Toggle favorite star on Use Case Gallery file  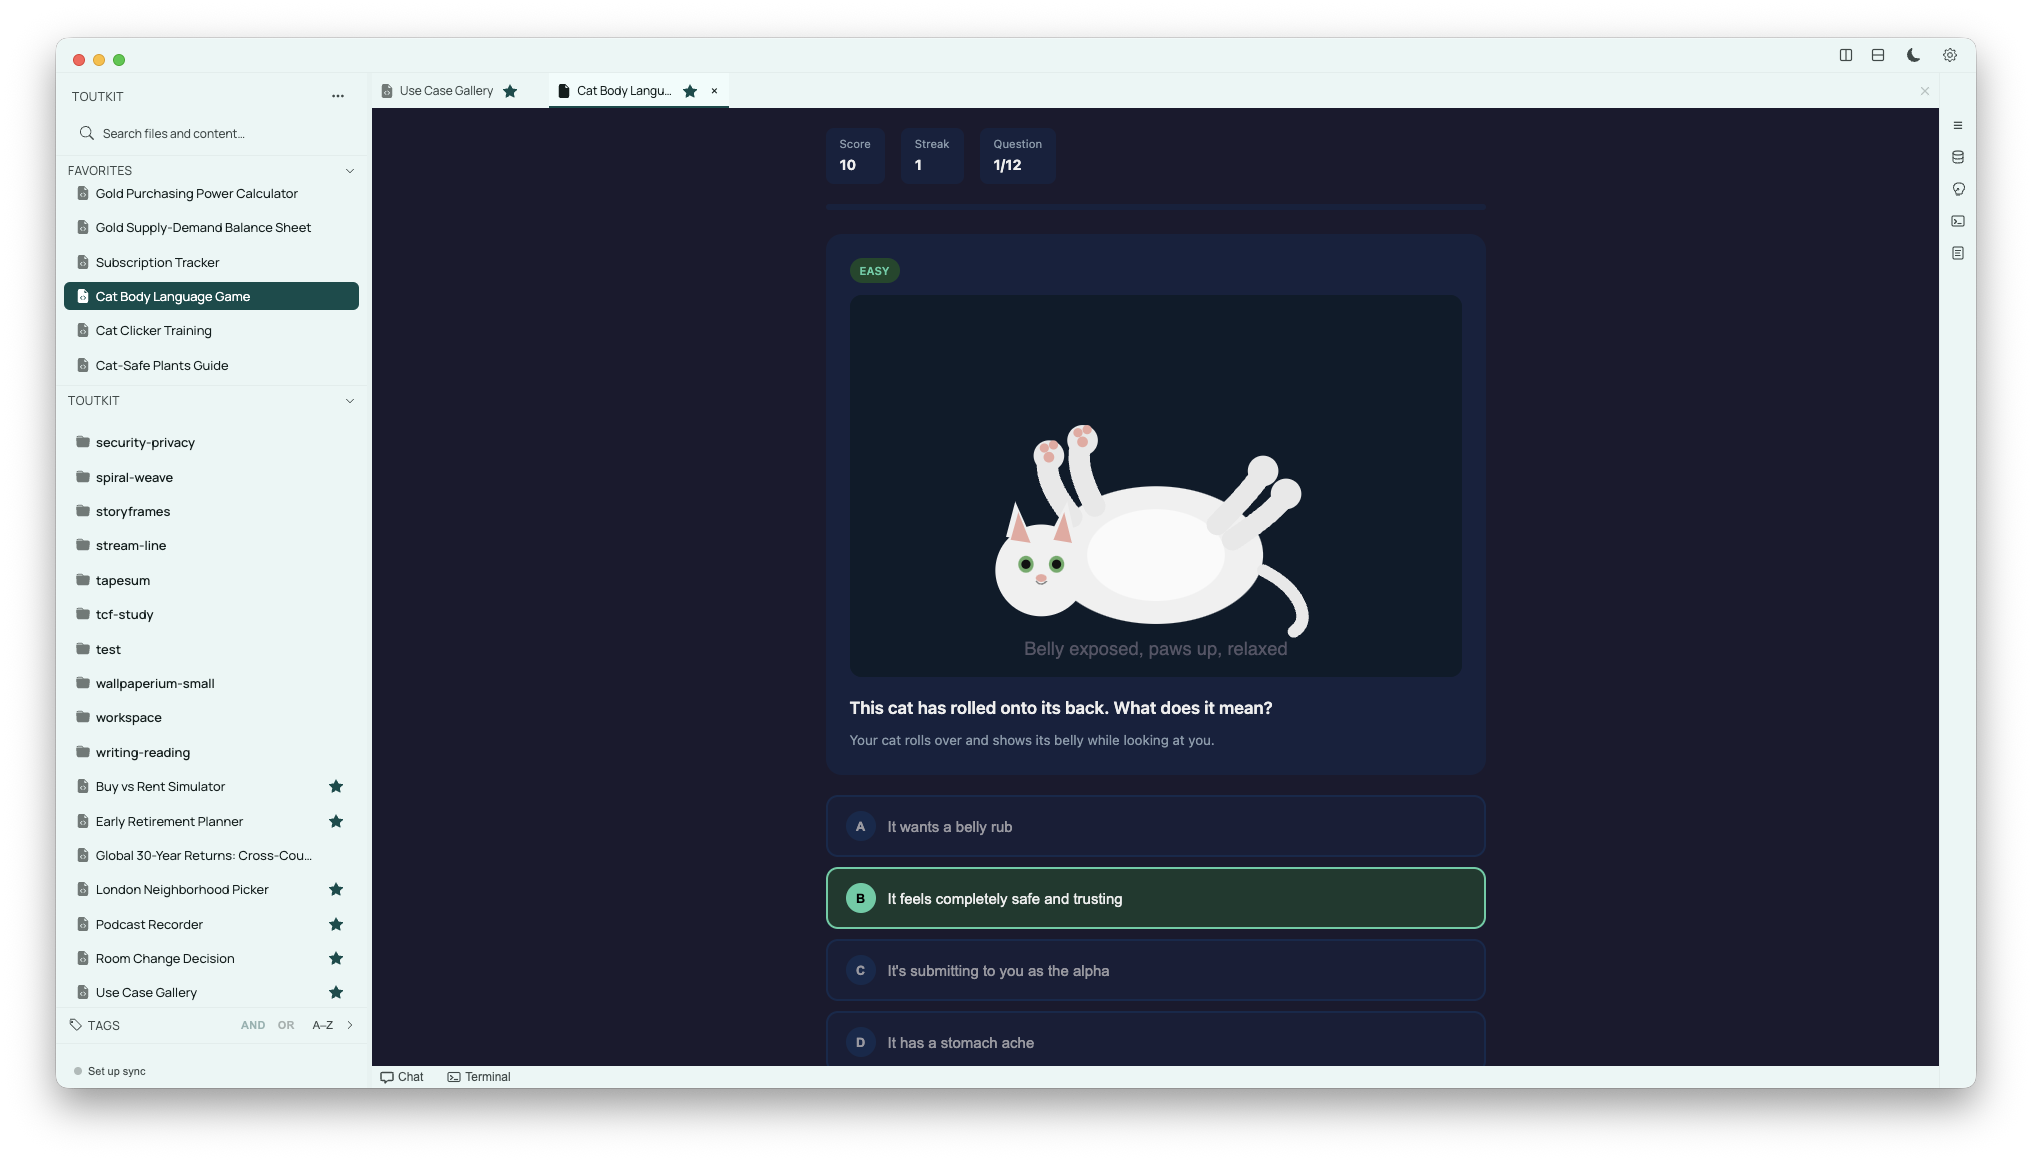[336, 993]
